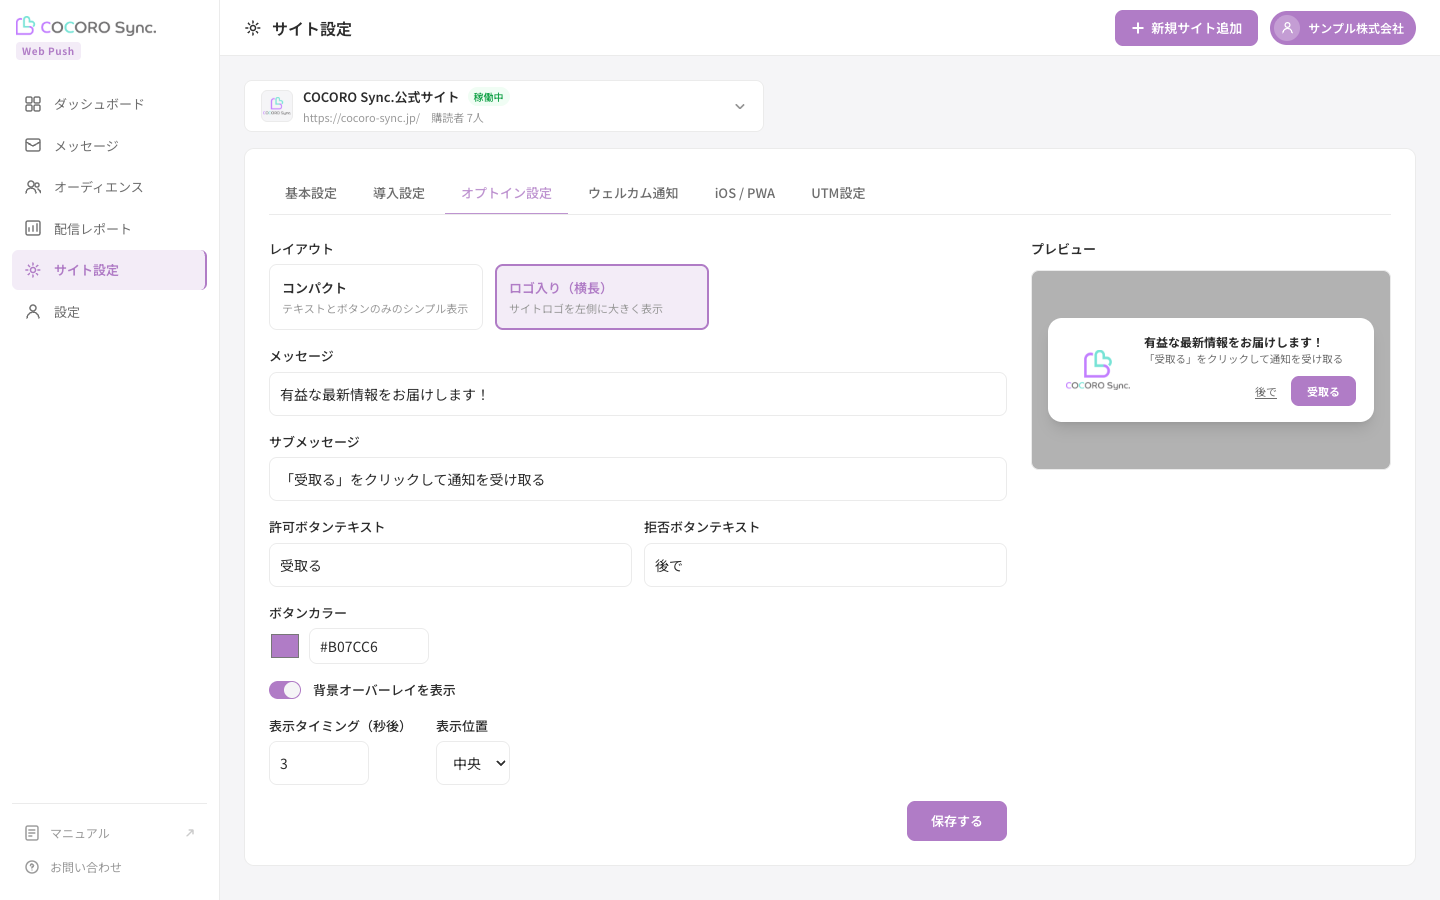Click the dashboard grid icon

pyautogui.click(x=33, y=104)
